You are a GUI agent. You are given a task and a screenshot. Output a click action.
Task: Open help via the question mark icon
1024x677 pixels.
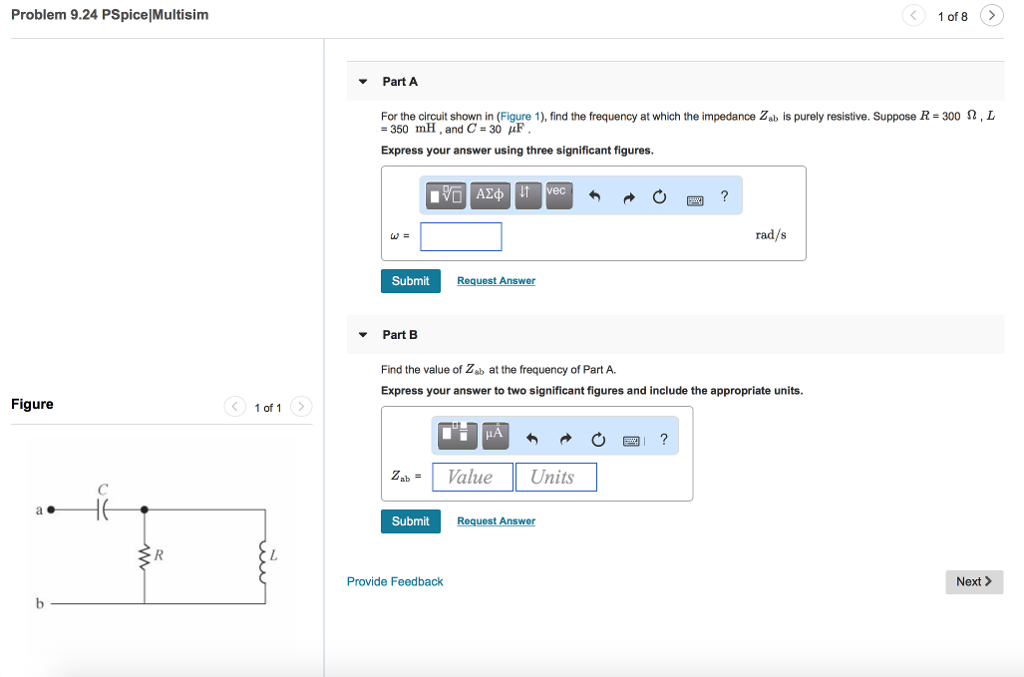pos(724,196)
